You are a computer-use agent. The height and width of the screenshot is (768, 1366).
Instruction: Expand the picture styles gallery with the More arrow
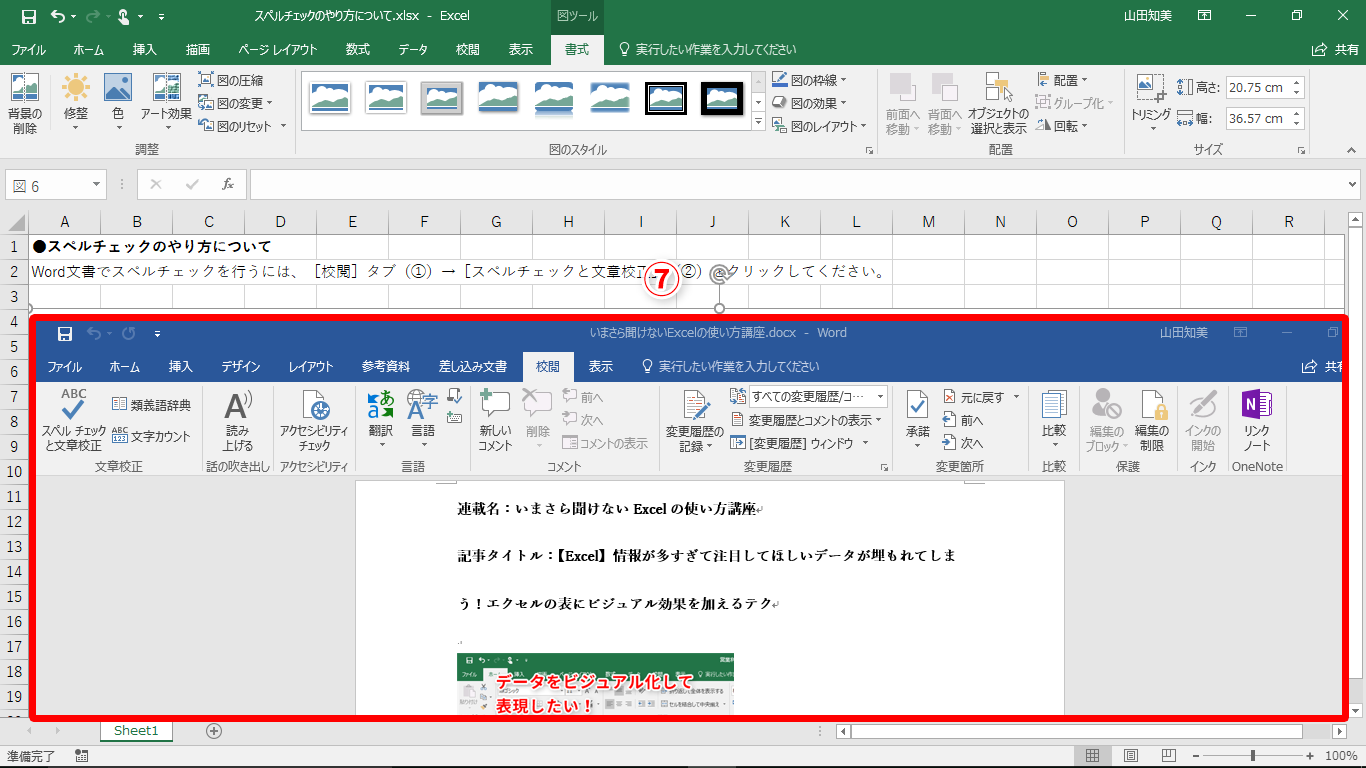pos(757,123)
